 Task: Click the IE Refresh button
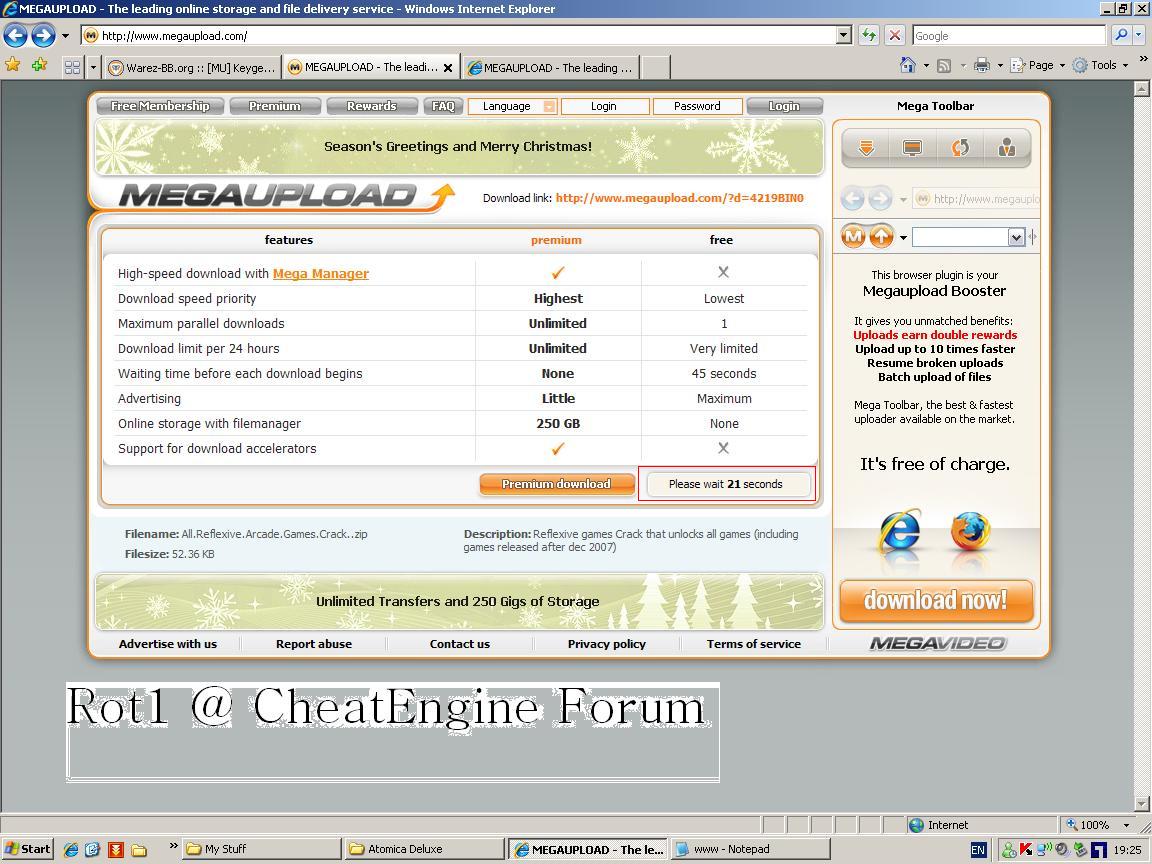click(x=868, y=36)
